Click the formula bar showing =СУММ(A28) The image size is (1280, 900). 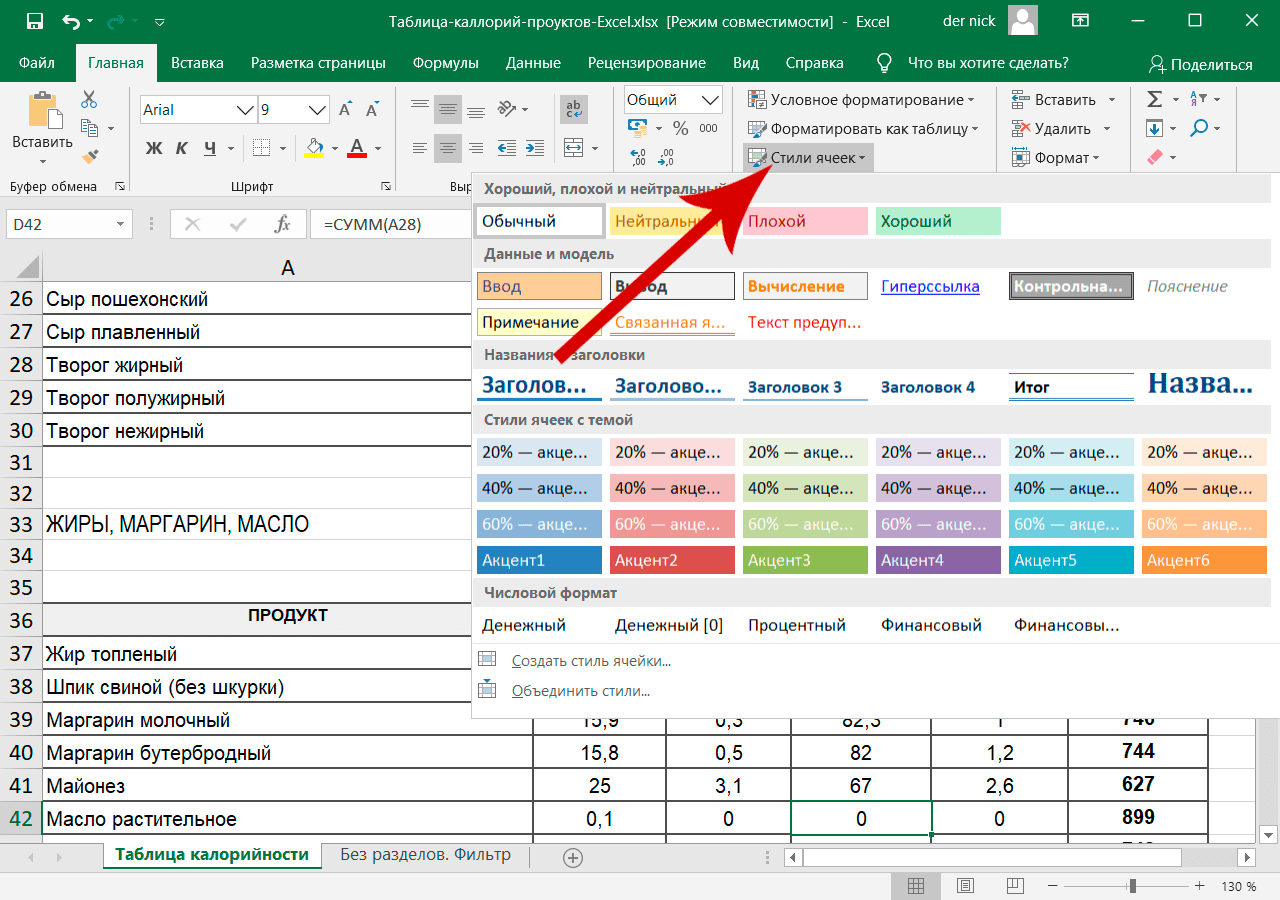click(392, 225)
